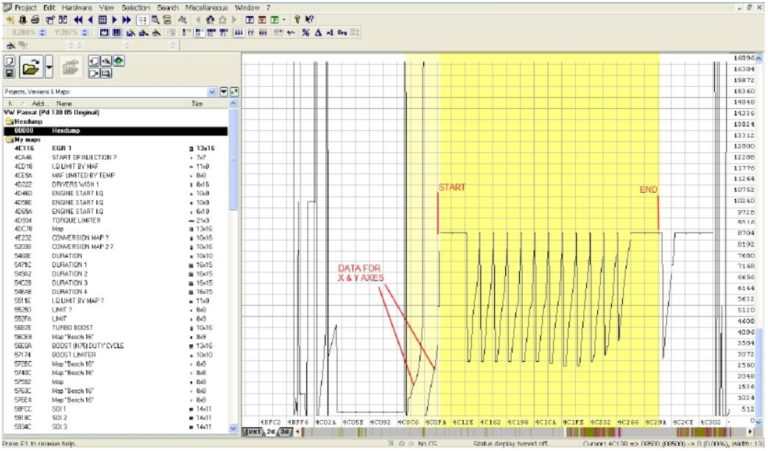Click the double-right fast-forward arrow icon
768x451 pixels.
[x=126, y=19]
